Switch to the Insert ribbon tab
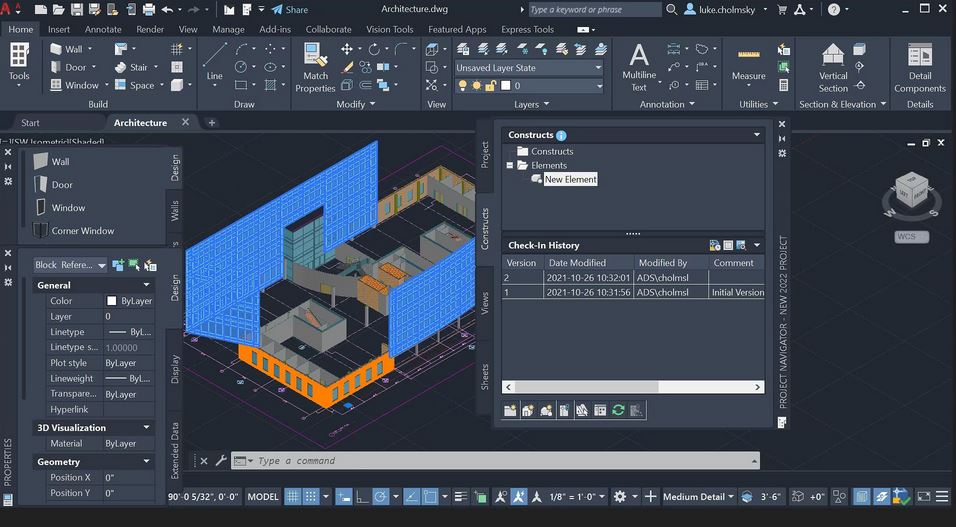Image resolution: width=956 pixels, height=527 pixels. tap(59, 29)
